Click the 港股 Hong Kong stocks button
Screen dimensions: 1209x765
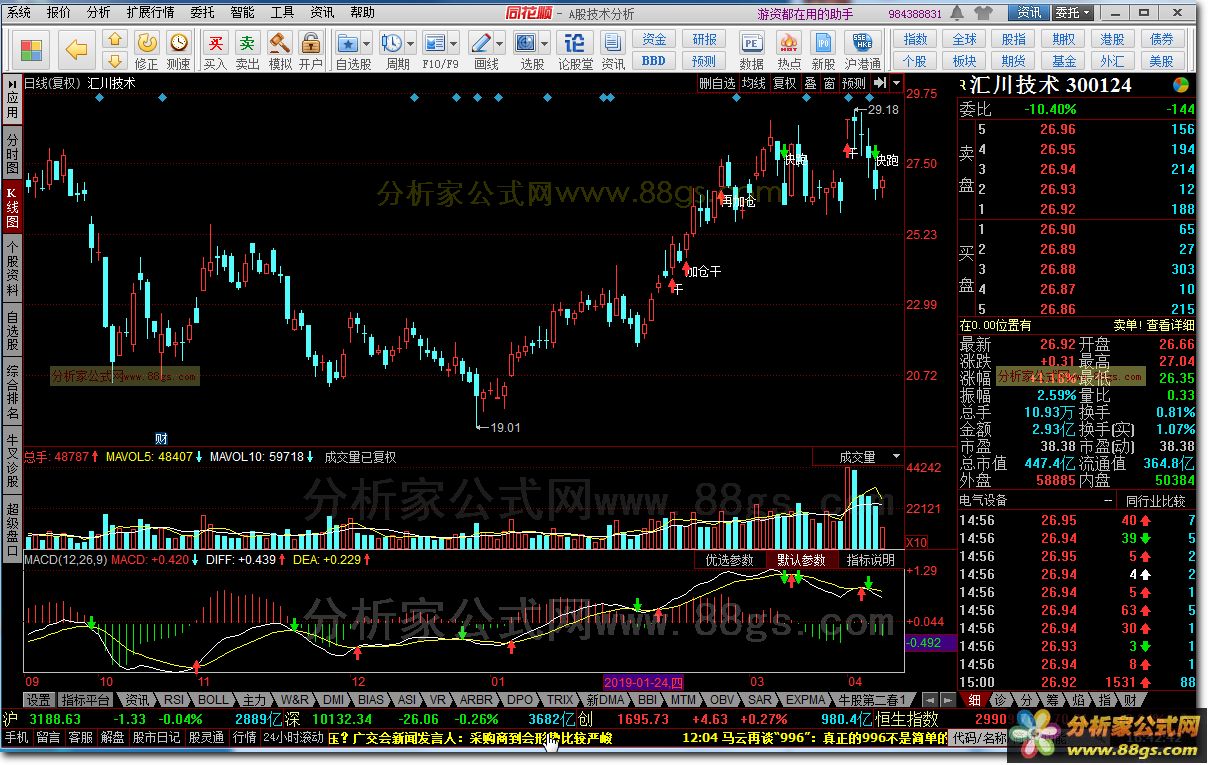point(1112,40)
